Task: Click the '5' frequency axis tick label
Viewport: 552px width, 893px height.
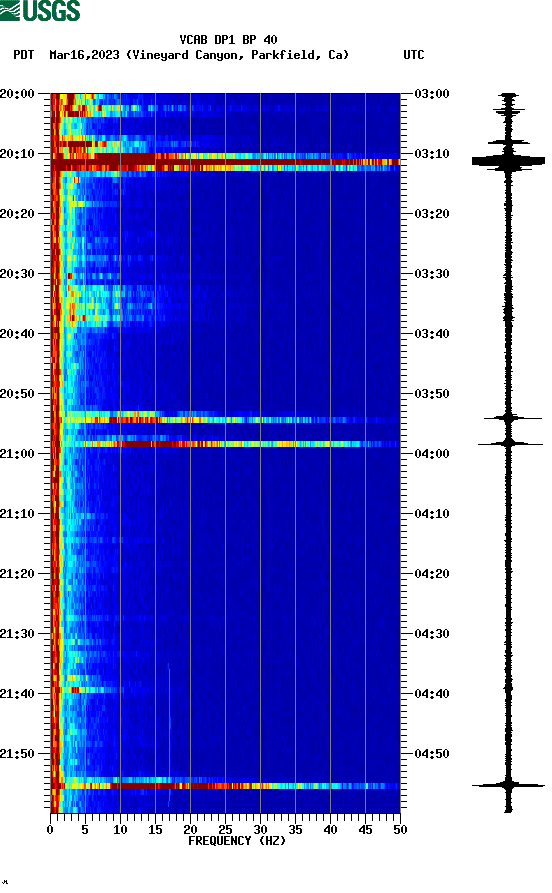Action: point(85,830)
